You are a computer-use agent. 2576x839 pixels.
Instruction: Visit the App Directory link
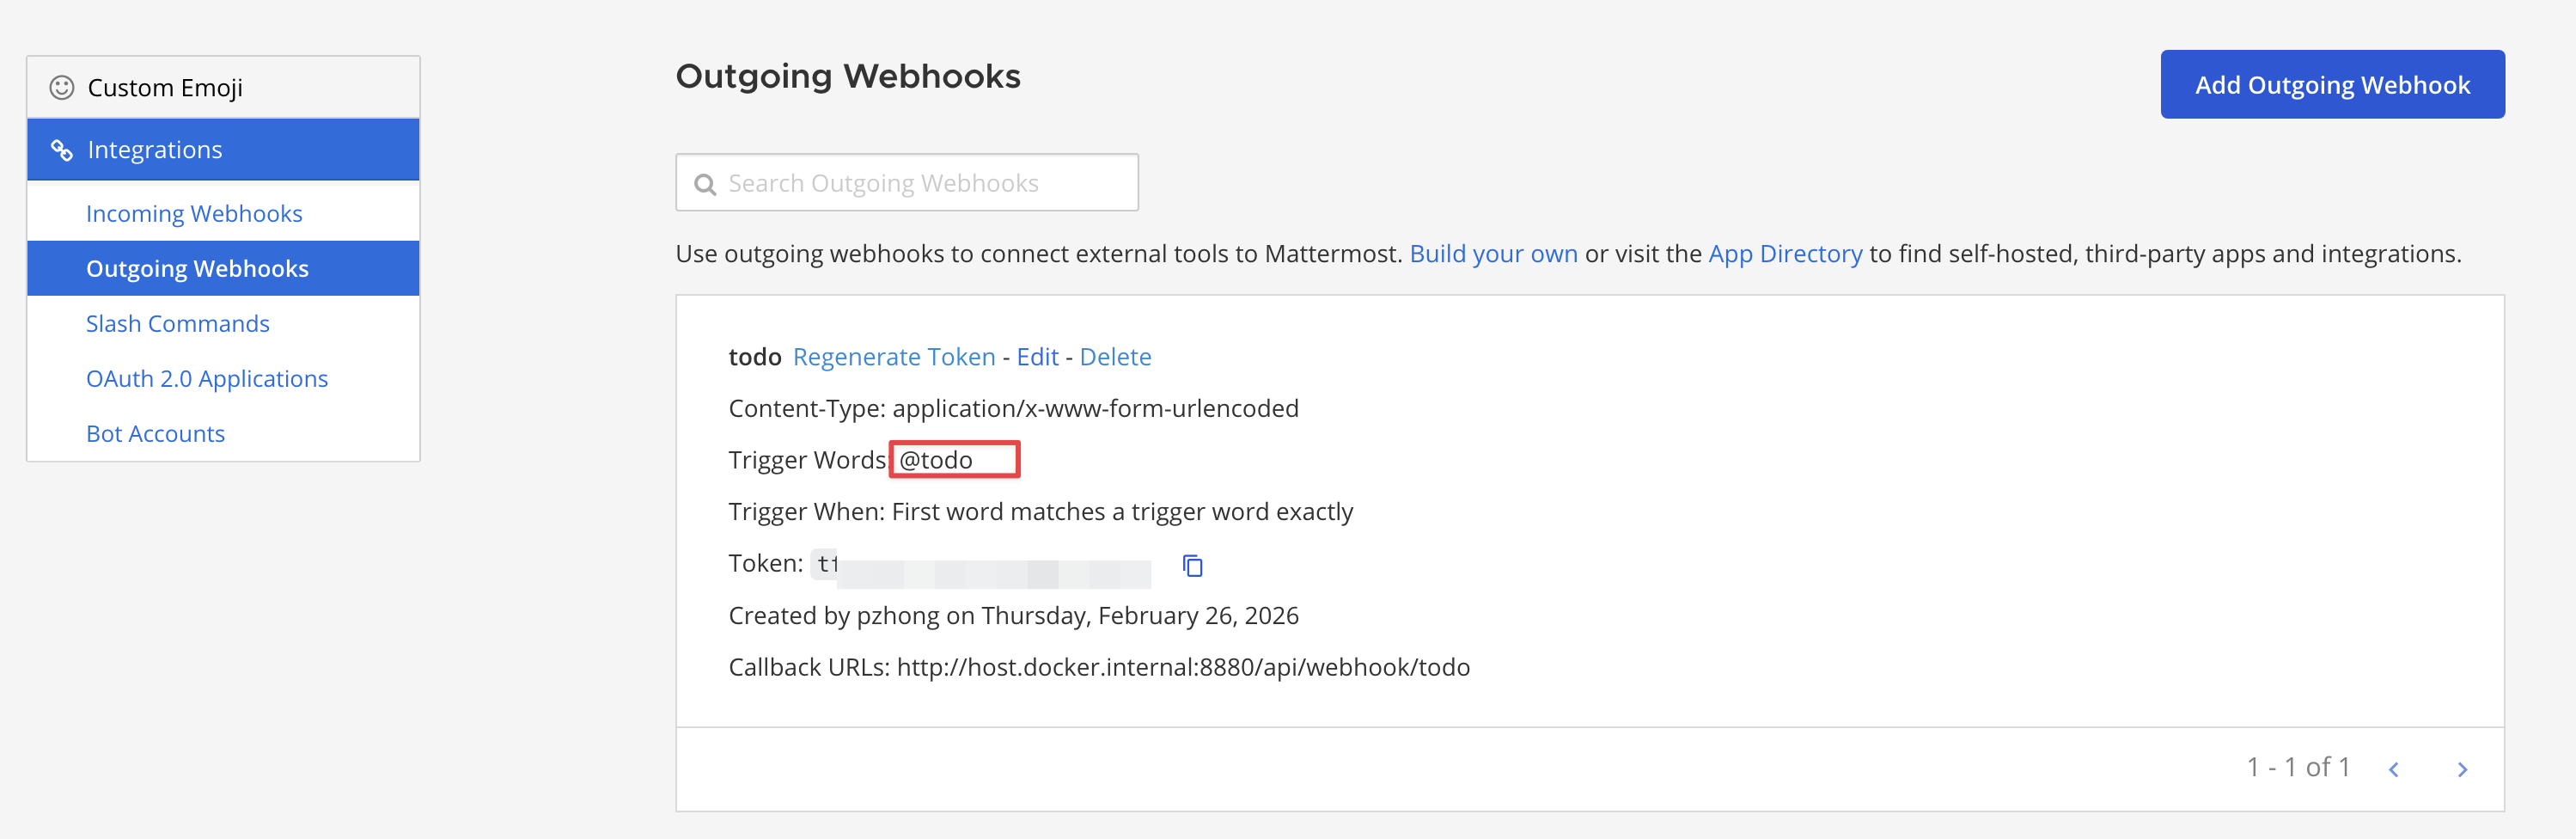point(1785,254)
